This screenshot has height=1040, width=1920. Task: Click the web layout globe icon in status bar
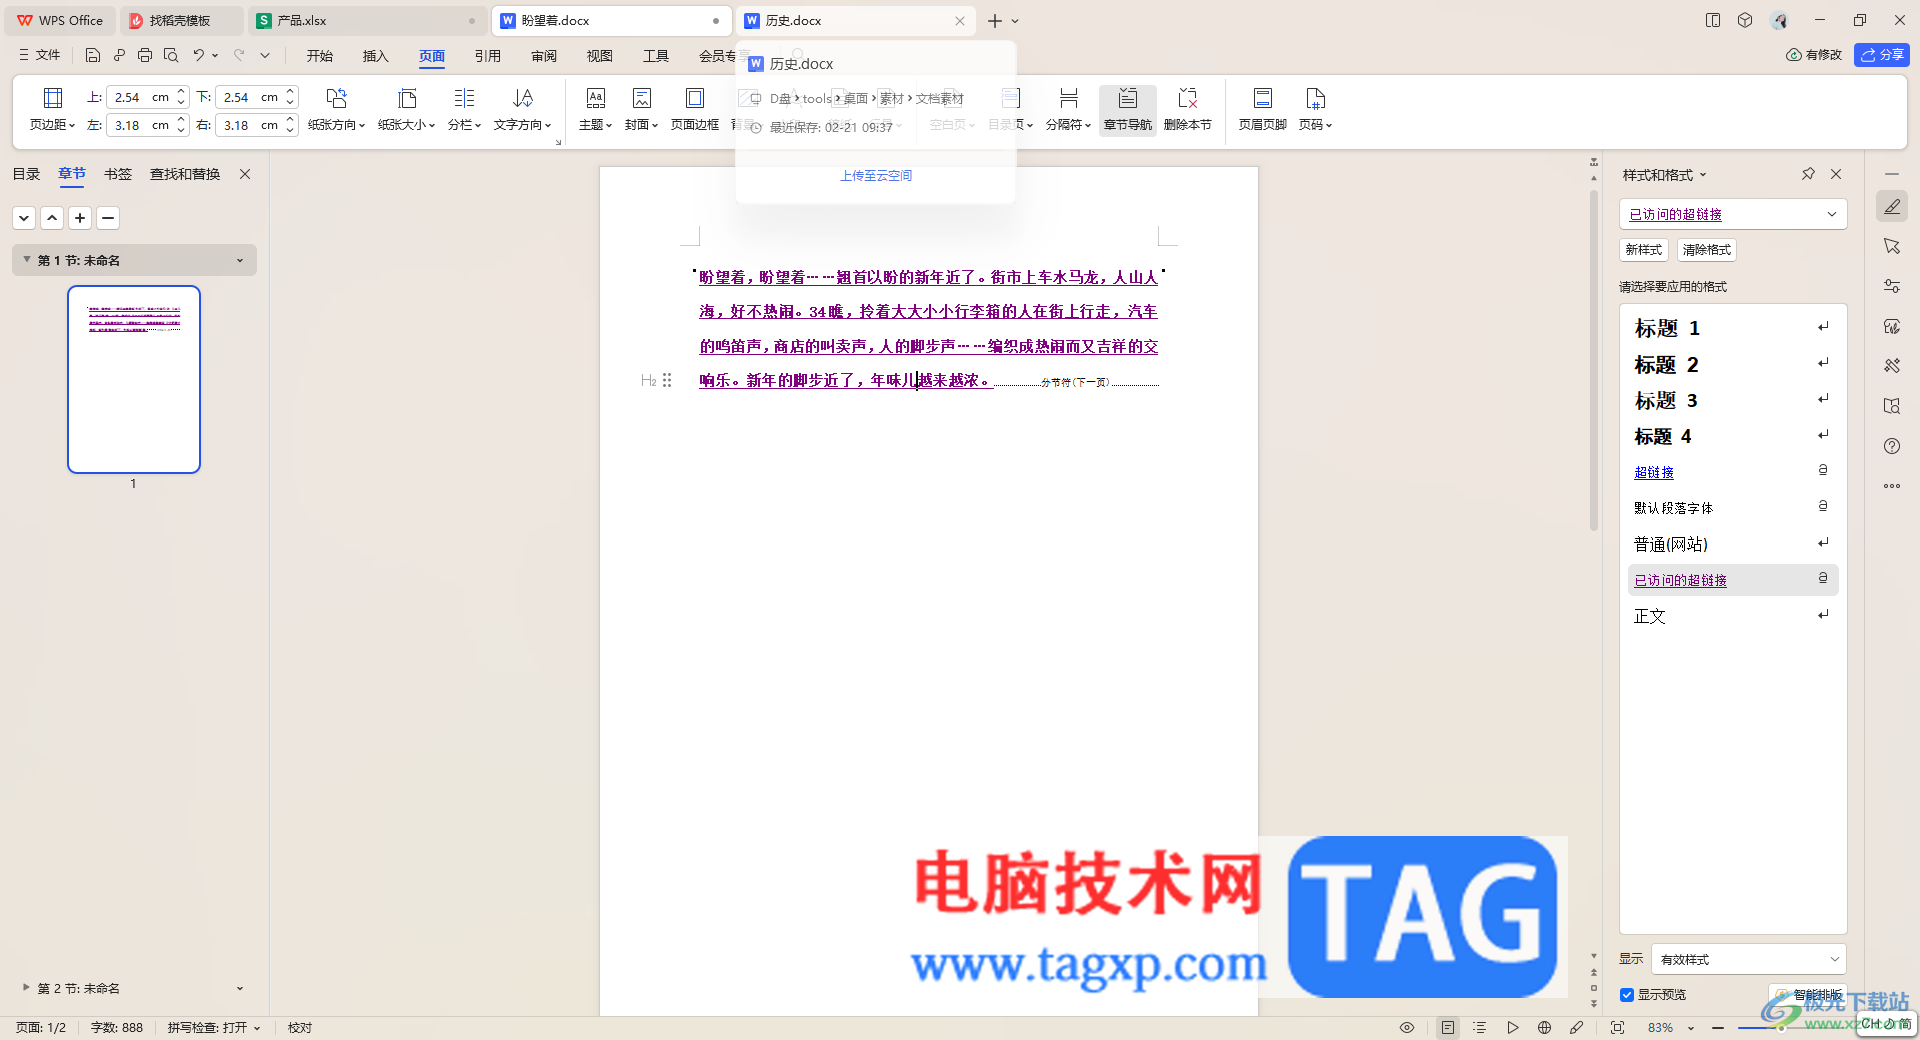coord(1544,1027)
